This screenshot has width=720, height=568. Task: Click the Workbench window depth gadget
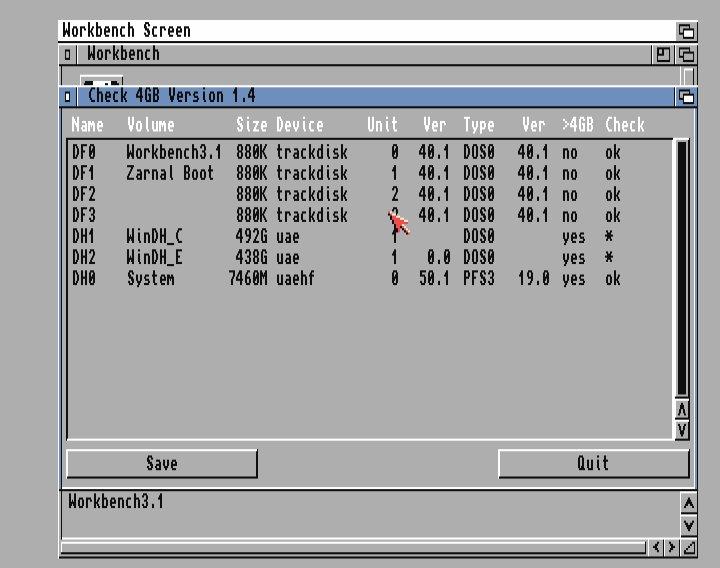686,55
